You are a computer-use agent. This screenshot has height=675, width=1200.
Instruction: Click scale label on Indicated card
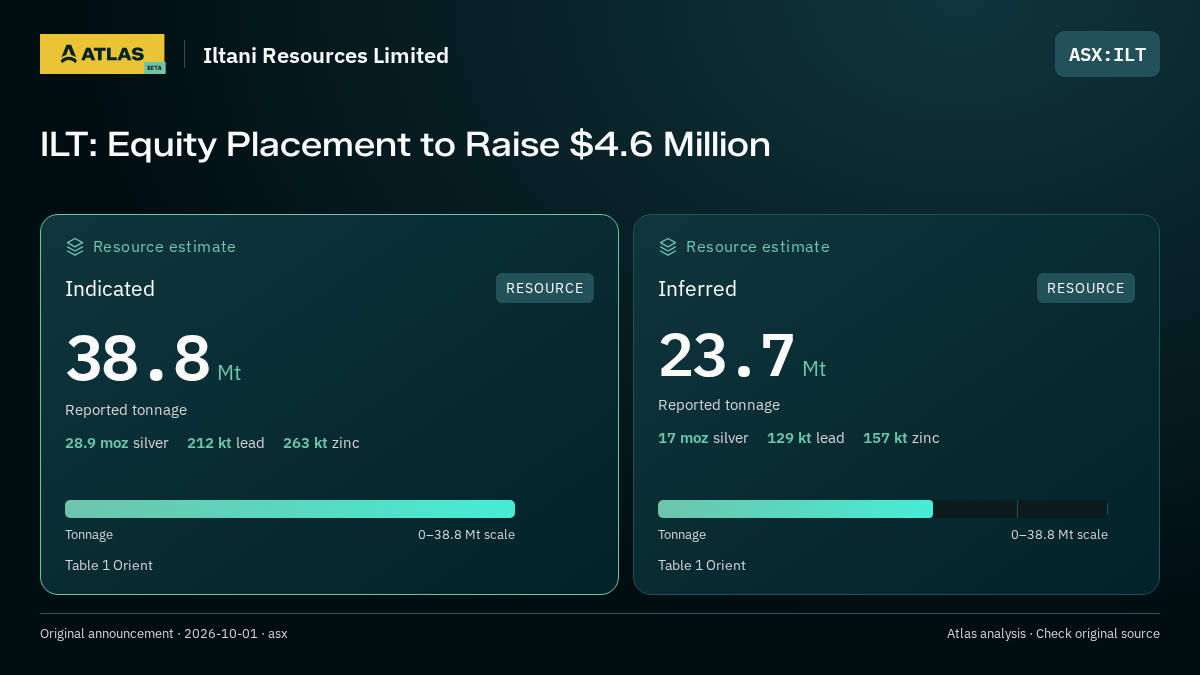(466, 535)
